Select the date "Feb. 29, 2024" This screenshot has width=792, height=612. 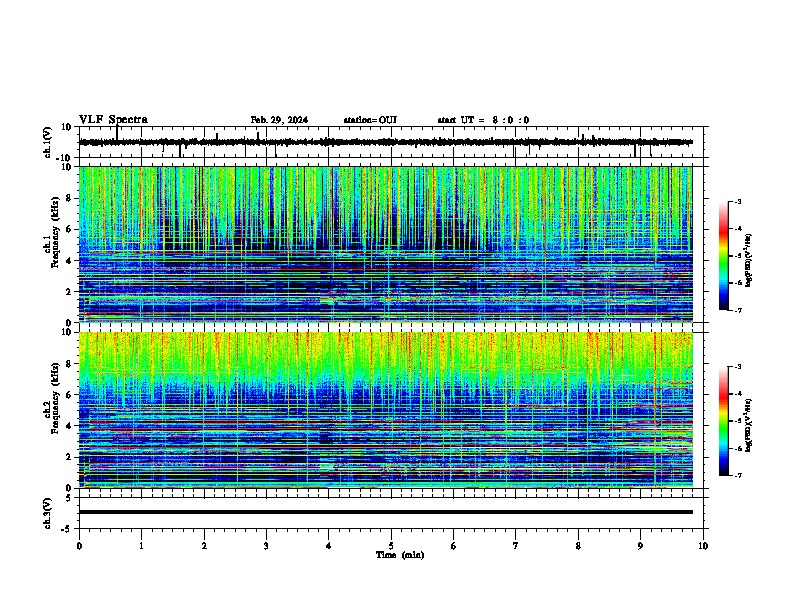click(279, 120)
